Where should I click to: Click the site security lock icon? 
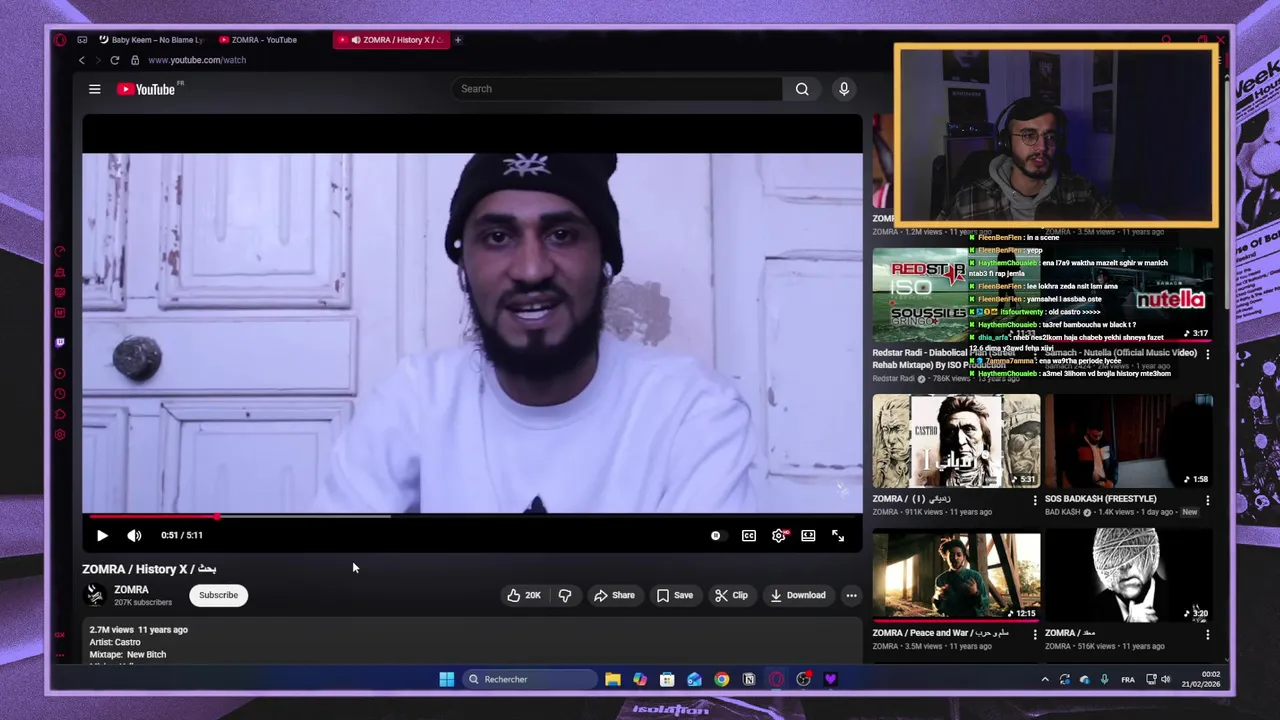135,60
